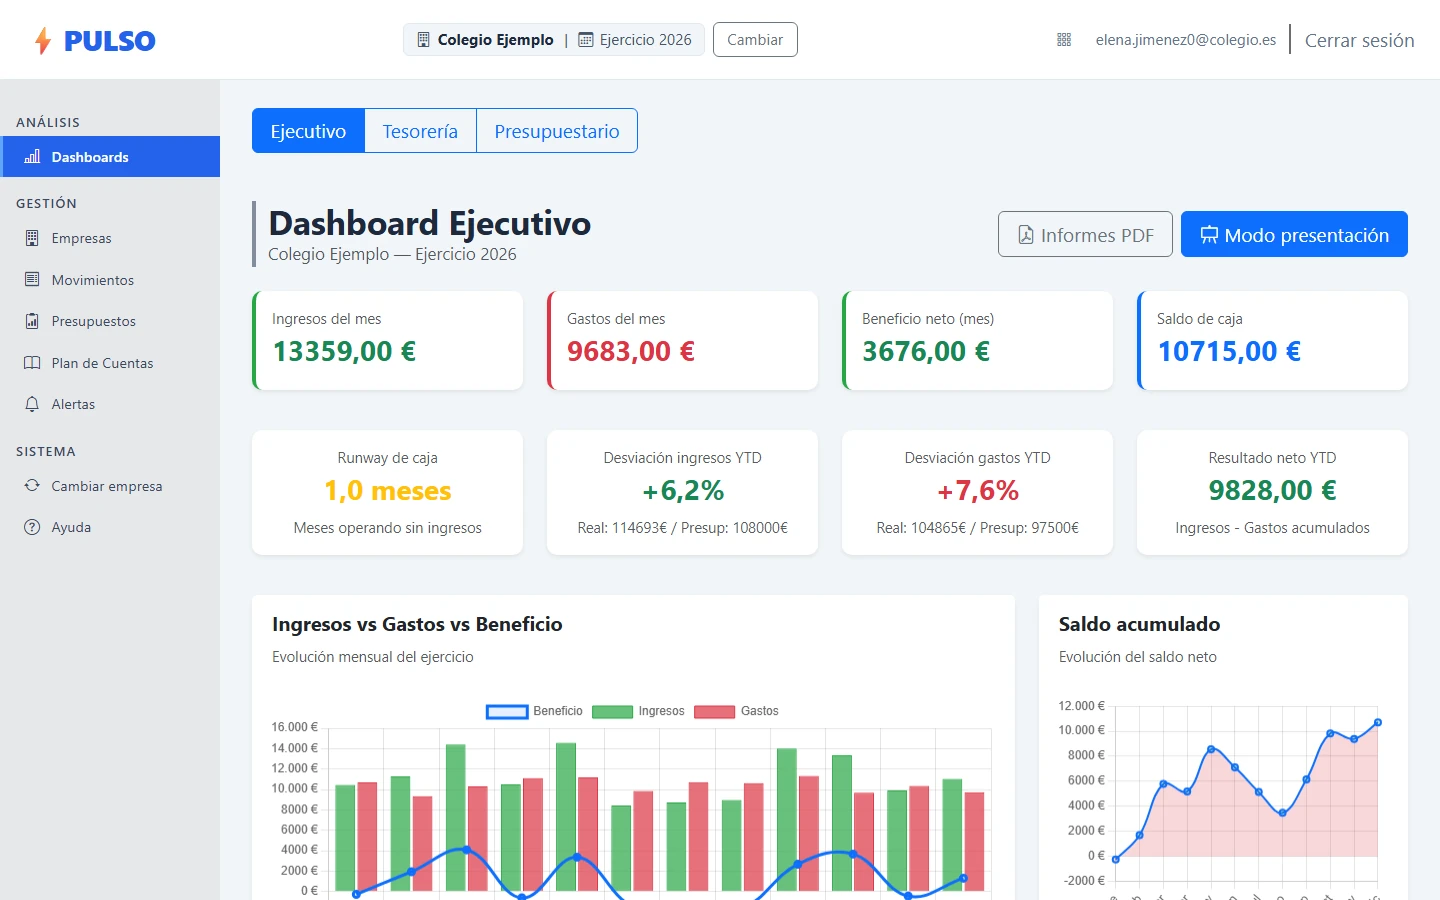Click the presentation screen icon in Modo presentación
Image resolution: width=1440 pixels, height=900 pixels.
[1209, 235]
